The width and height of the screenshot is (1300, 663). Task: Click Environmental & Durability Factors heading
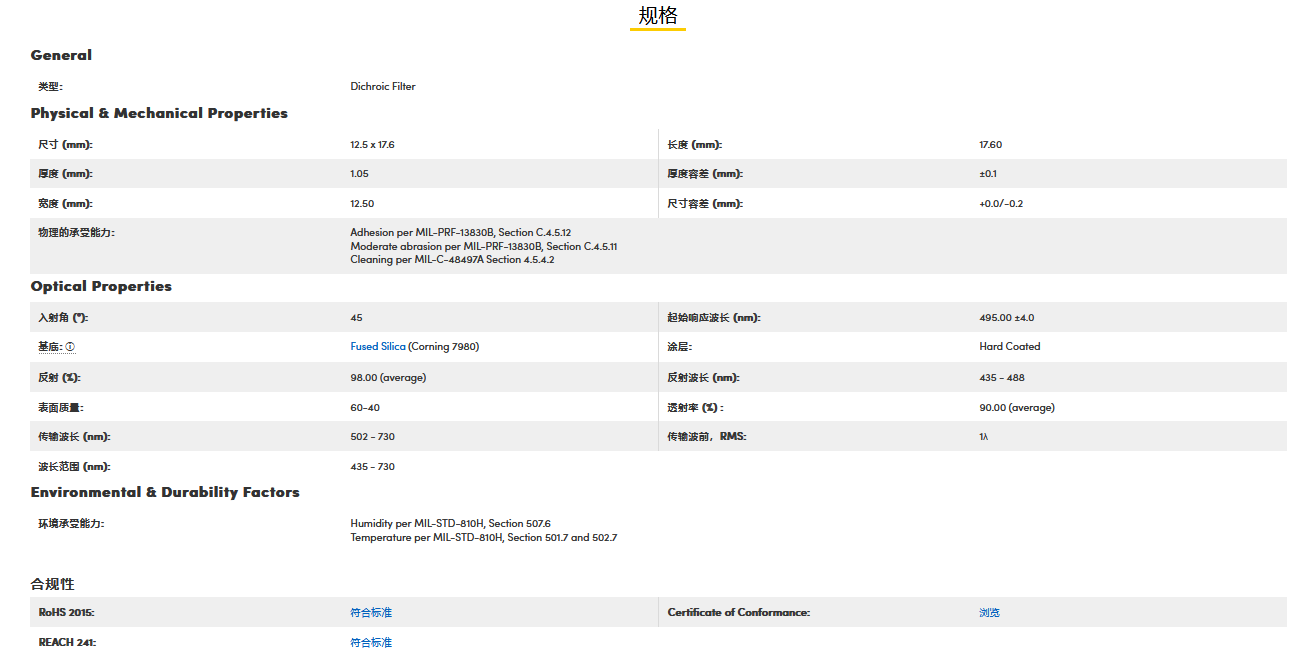click(165, 493)
